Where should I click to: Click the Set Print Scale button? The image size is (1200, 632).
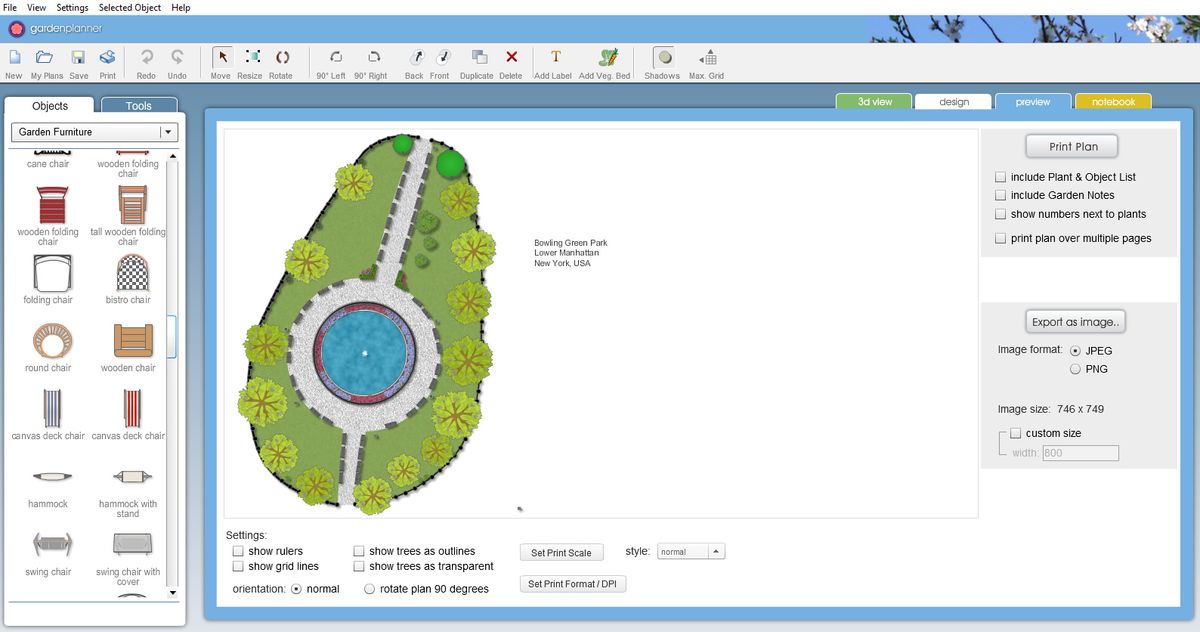561,553
